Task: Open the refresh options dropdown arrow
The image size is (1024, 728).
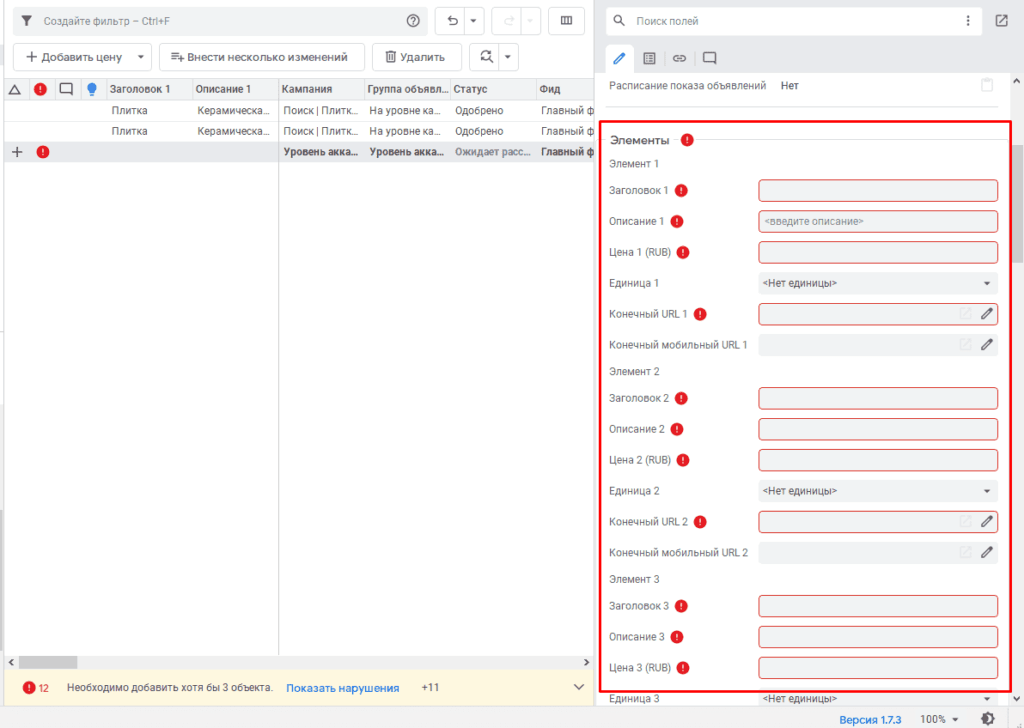Action: pyautogui.click(x=507, y=57)
